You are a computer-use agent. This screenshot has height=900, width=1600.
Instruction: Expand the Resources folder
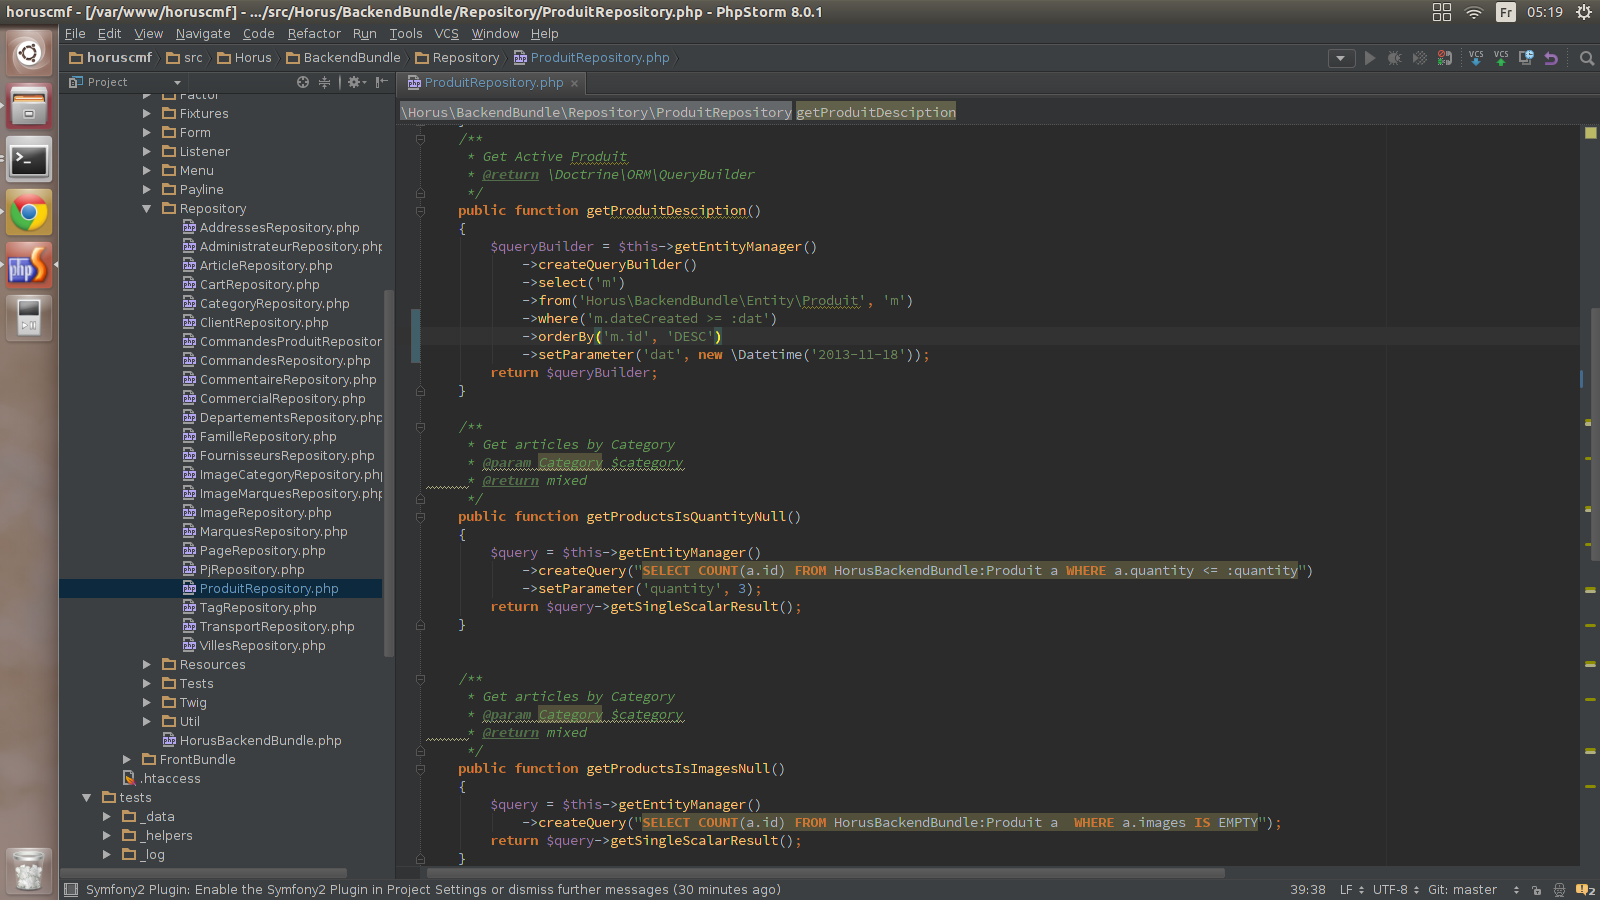tap(147, 665)
